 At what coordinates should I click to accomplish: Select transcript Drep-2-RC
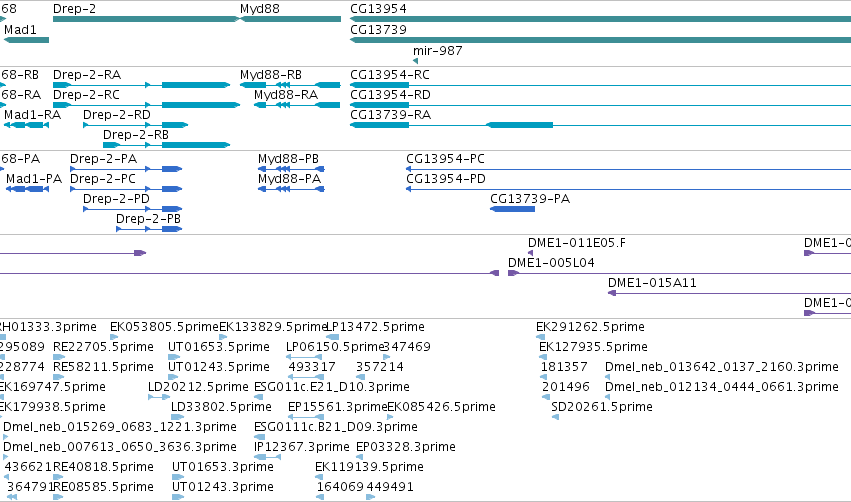click(86, 94)
